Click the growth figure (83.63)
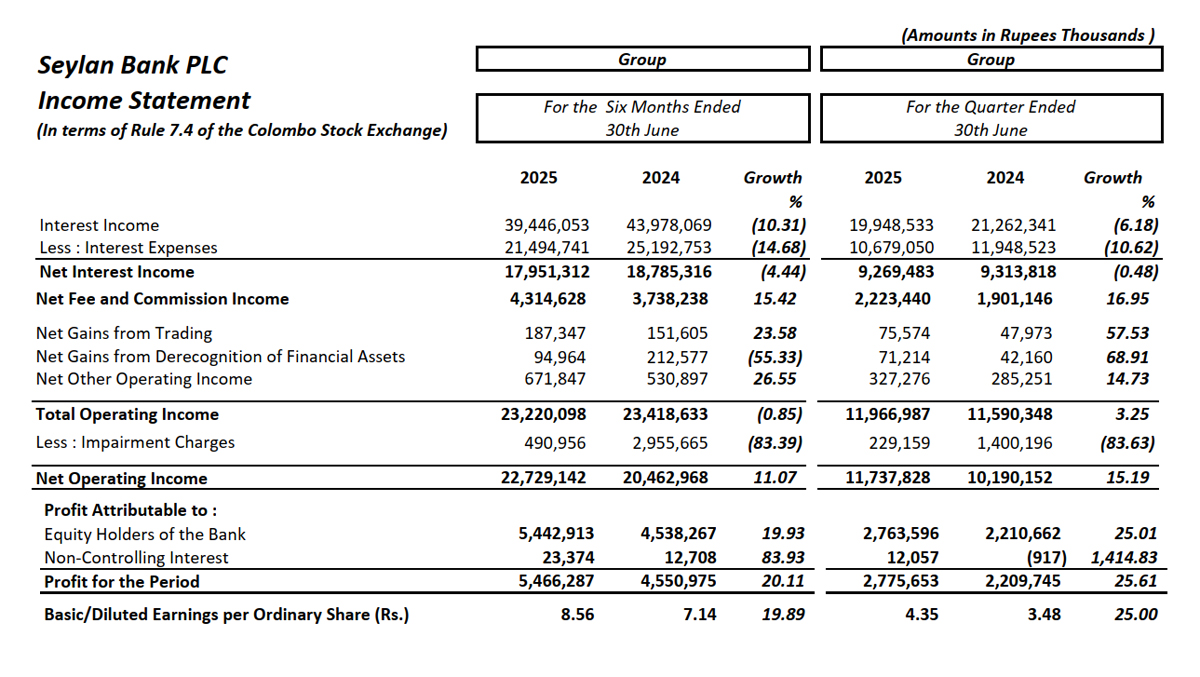 tap(1127, 442)
